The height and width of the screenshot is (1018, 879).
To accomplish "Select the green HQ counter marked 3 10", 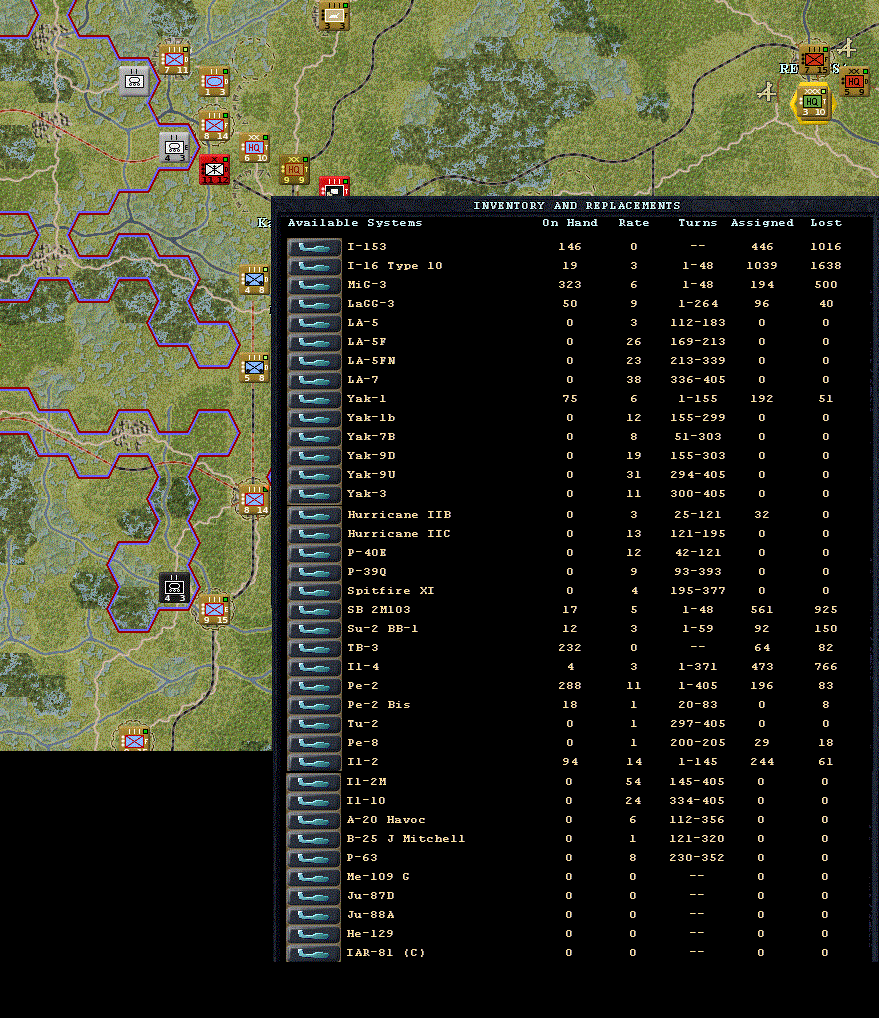I will pos(812,103).
